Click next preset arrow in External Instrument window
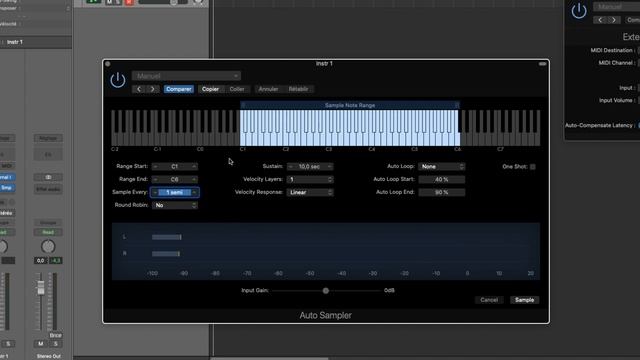 point(614,20)
